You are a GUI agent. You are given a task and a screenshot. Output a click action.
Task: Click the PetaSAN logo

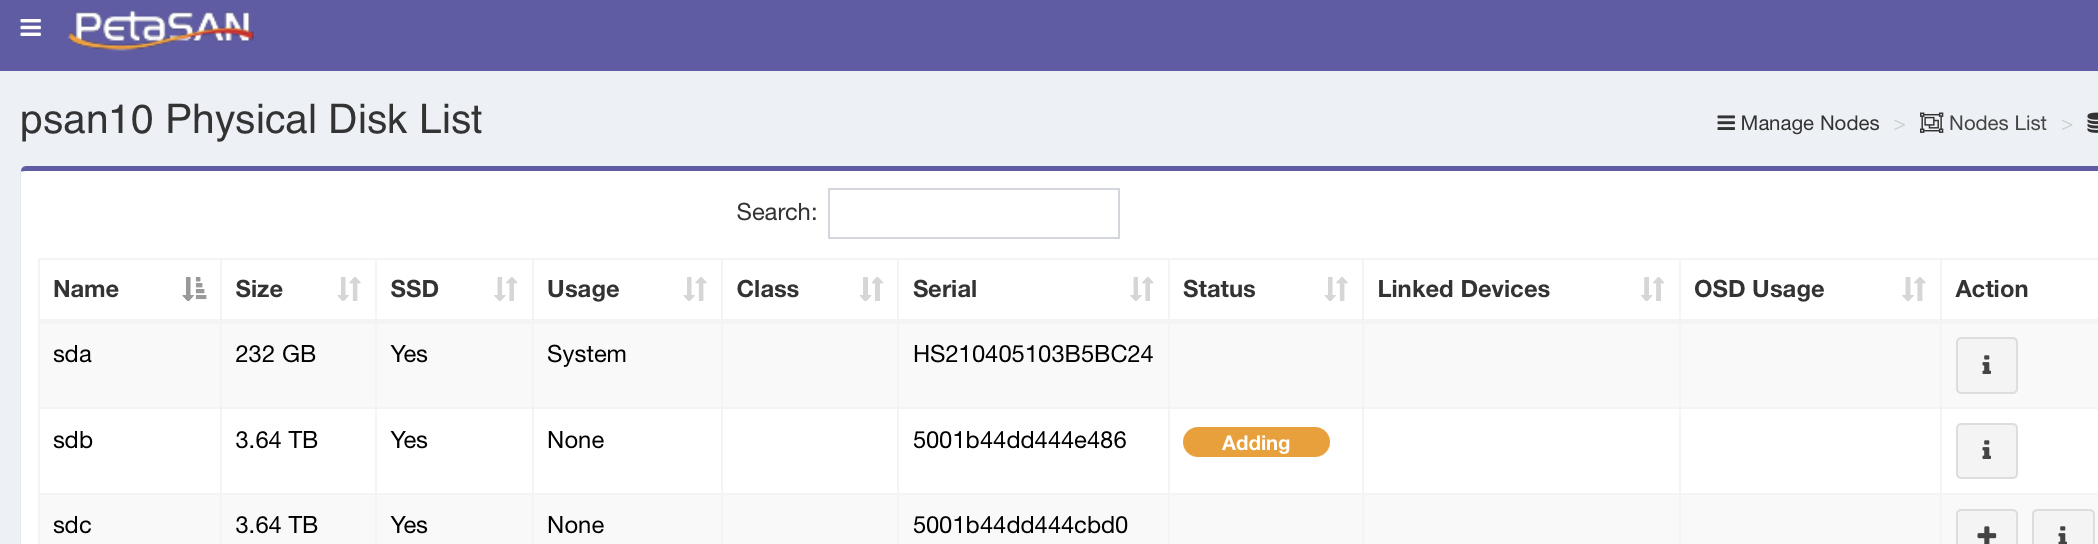pyautogui.click(x=162, y=28)
